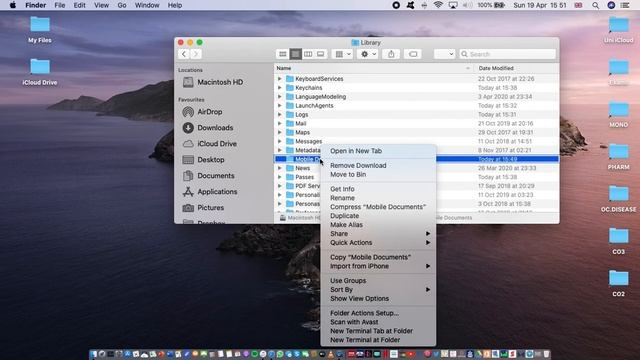
Task: Open the Quick Actions submenu
Action: point(378,242)
